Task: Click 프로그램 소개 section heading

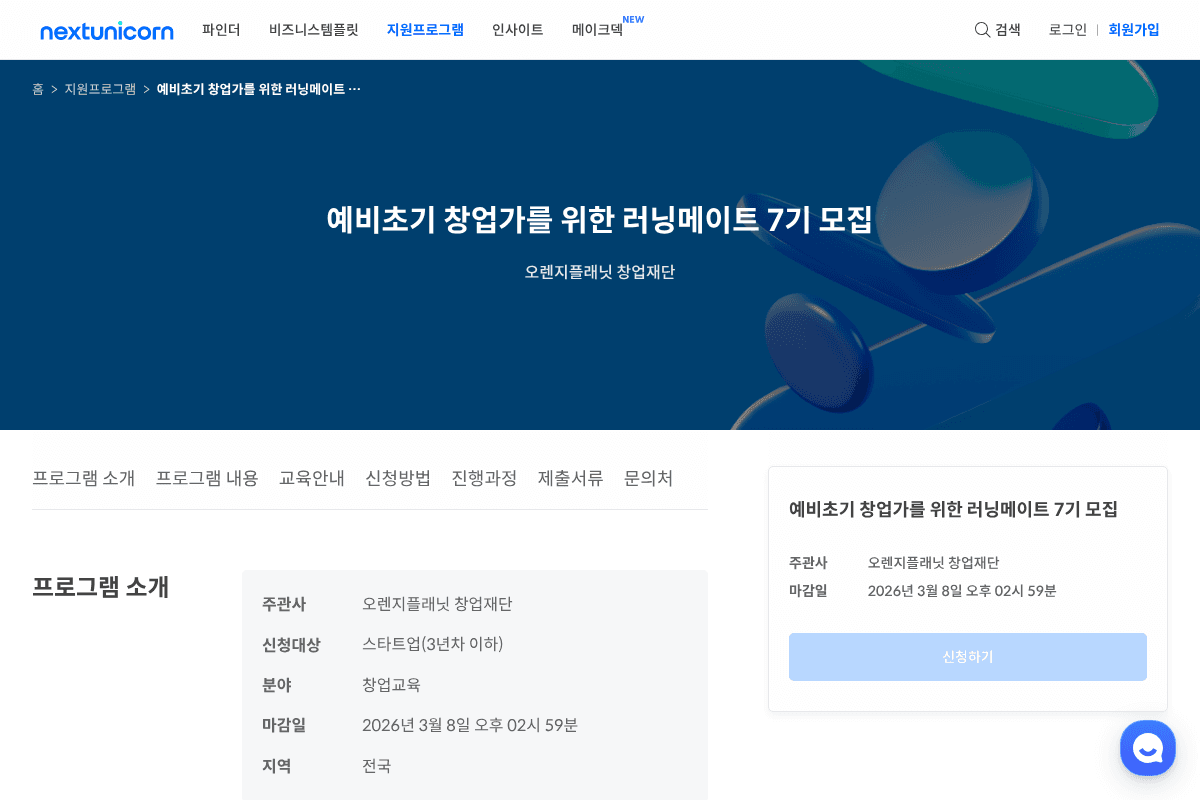Action: click(x=100, y=587)
